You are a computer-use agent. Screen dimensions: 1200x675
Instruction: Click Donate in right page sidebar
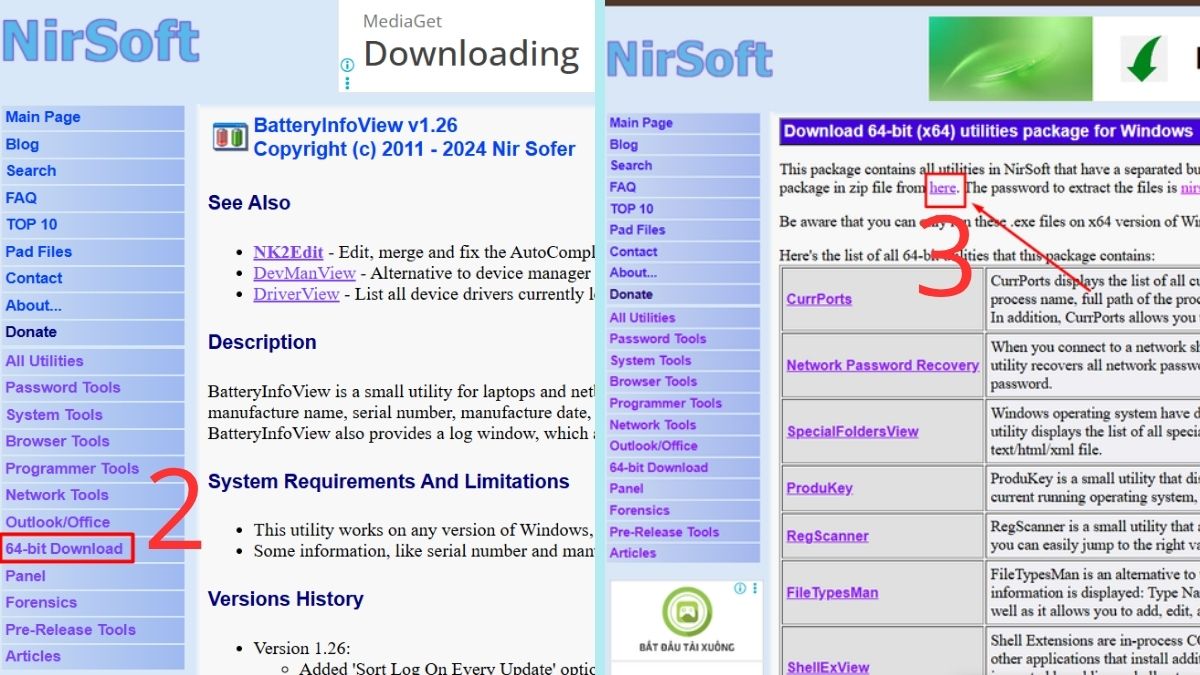tap(631, 294)
